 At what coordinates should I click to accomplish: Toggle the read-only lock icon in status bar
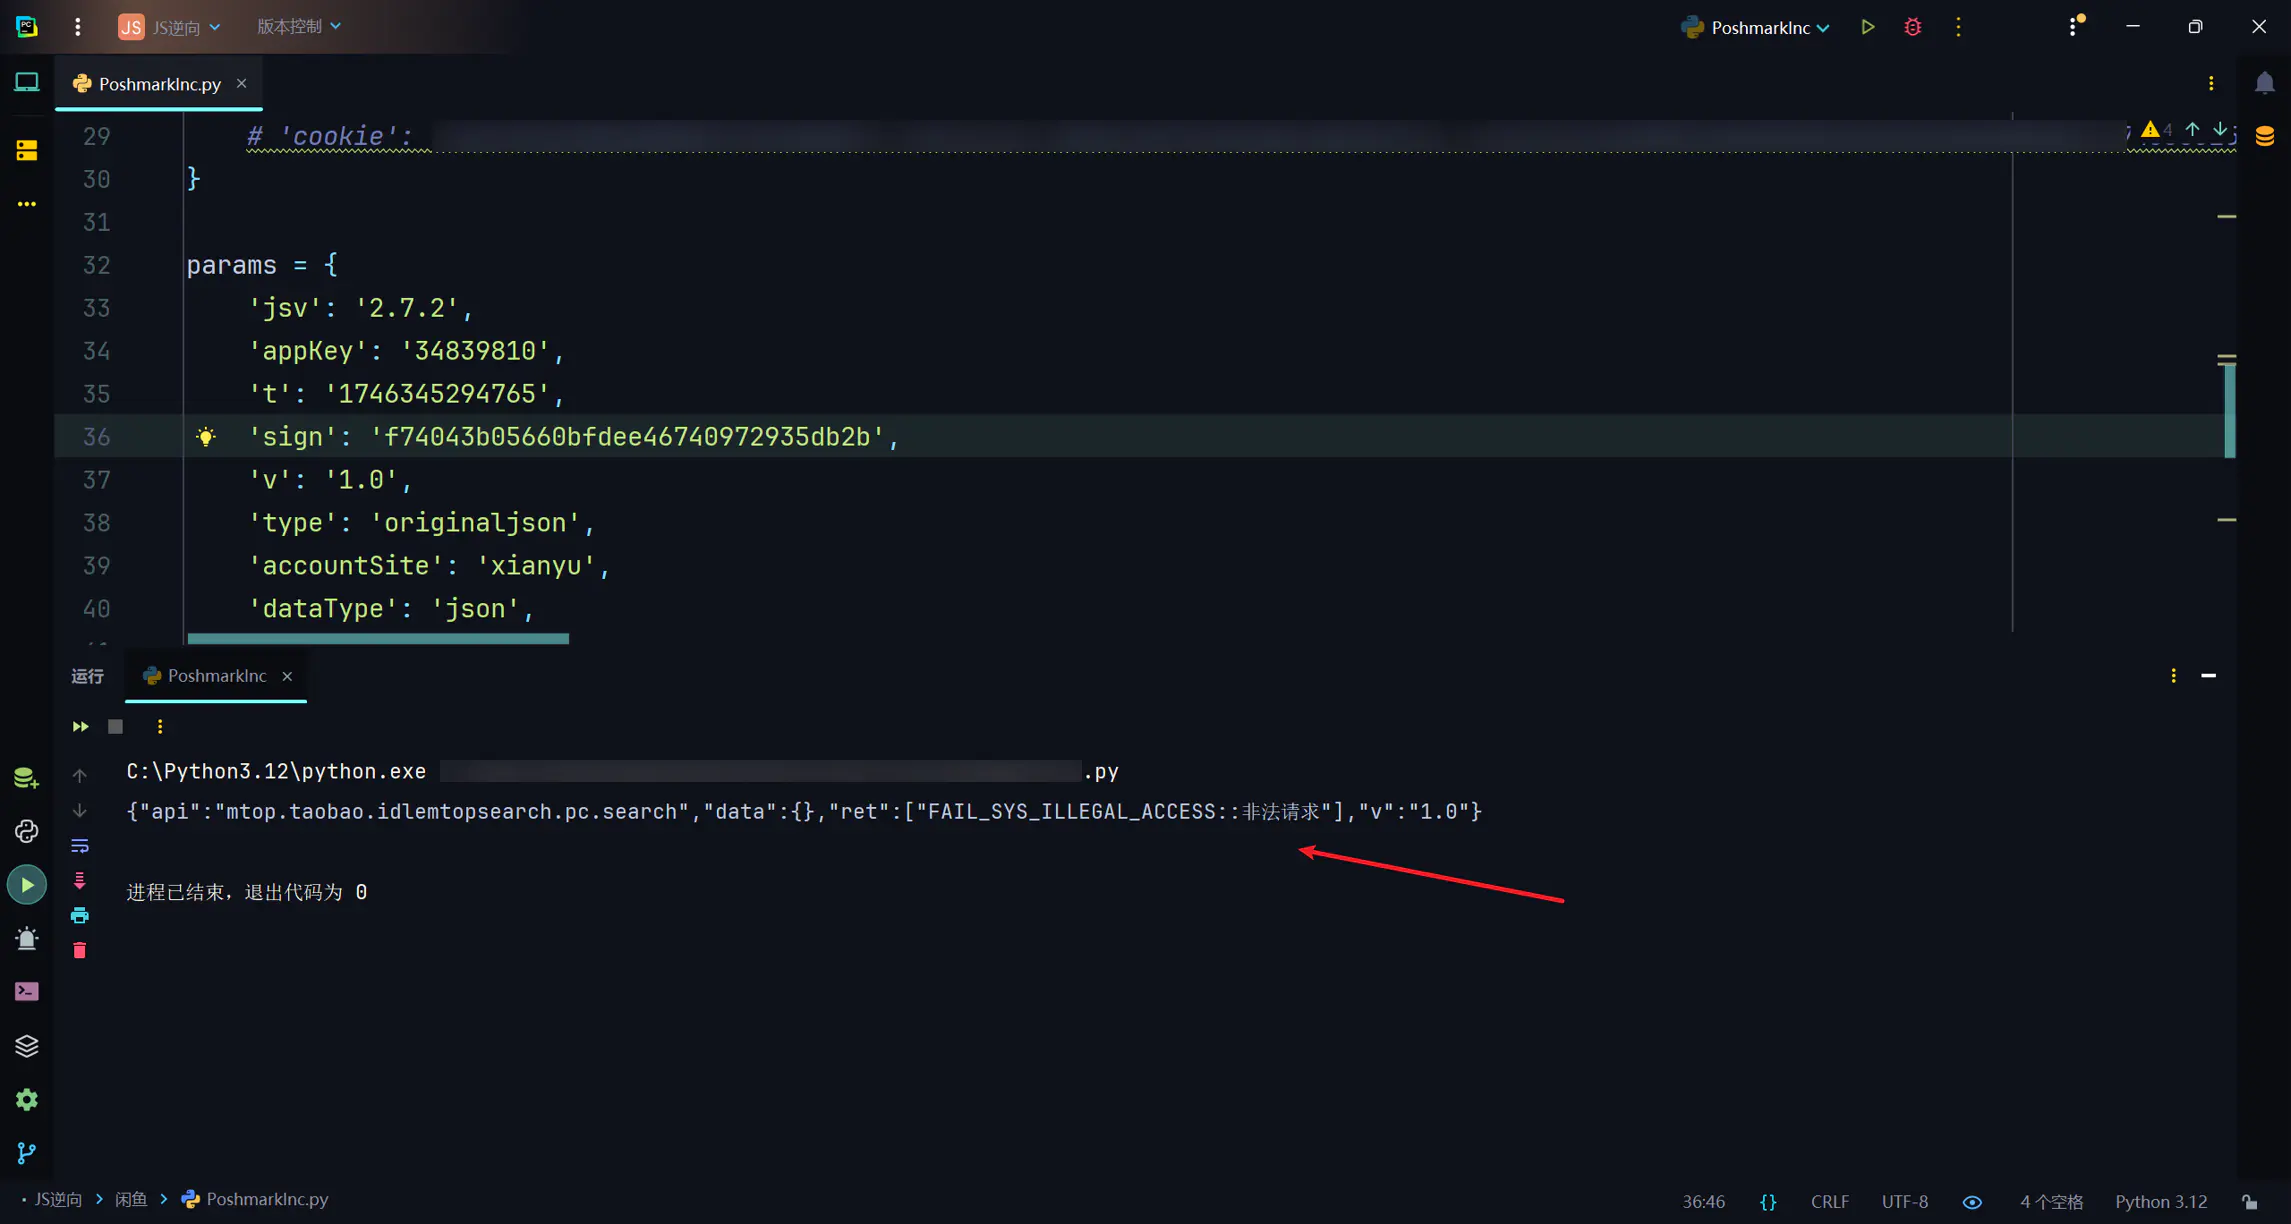pos(2249,1201)
